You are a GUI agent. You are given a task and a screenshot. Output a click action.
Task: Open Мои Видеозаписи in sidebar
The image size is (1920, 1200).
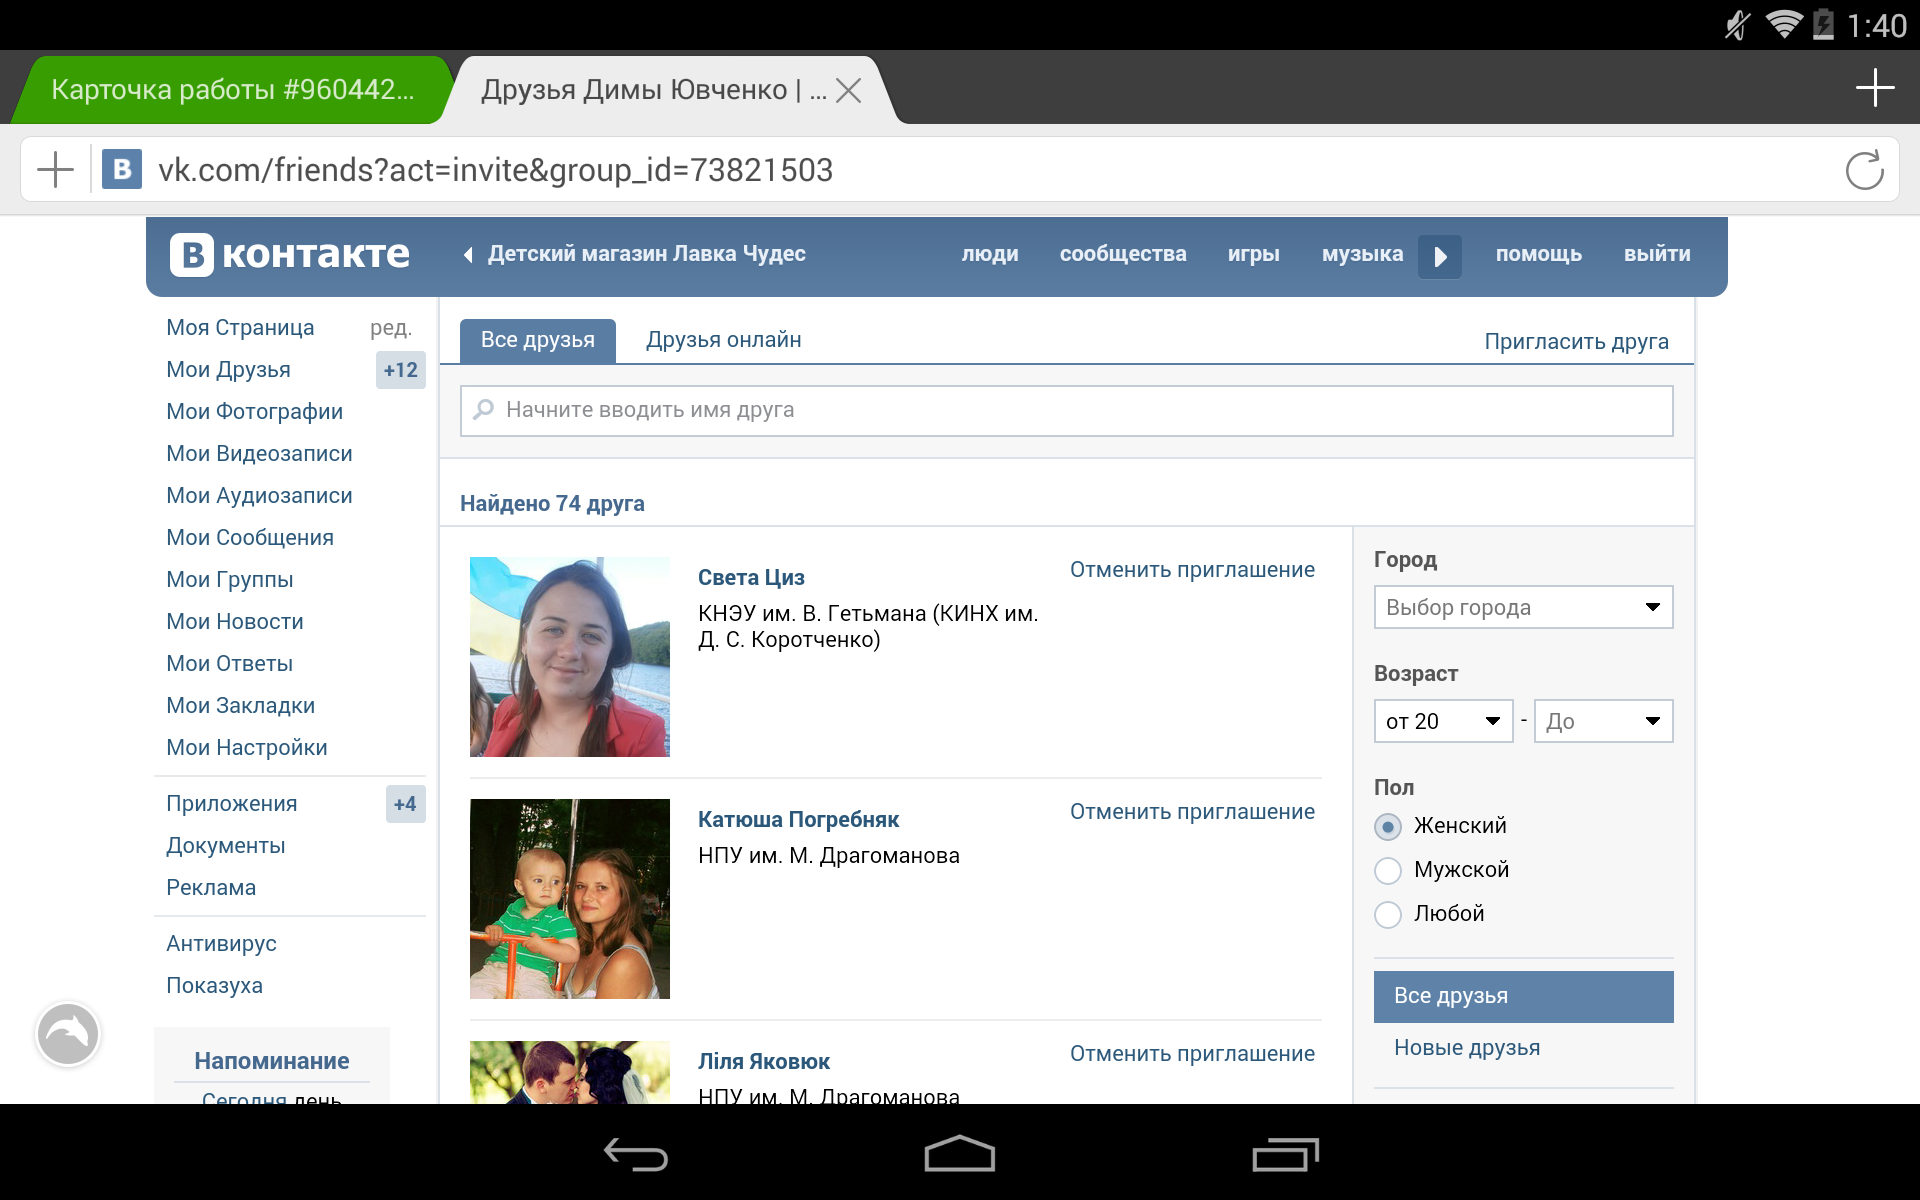[259, 454]
